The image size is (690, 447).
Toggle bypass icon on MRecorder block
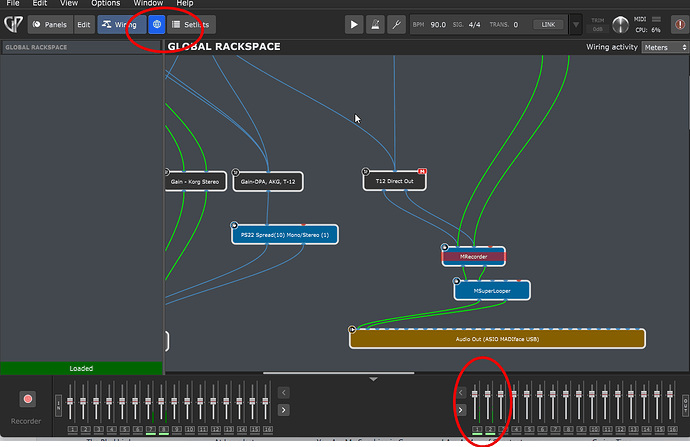(444, 247)
